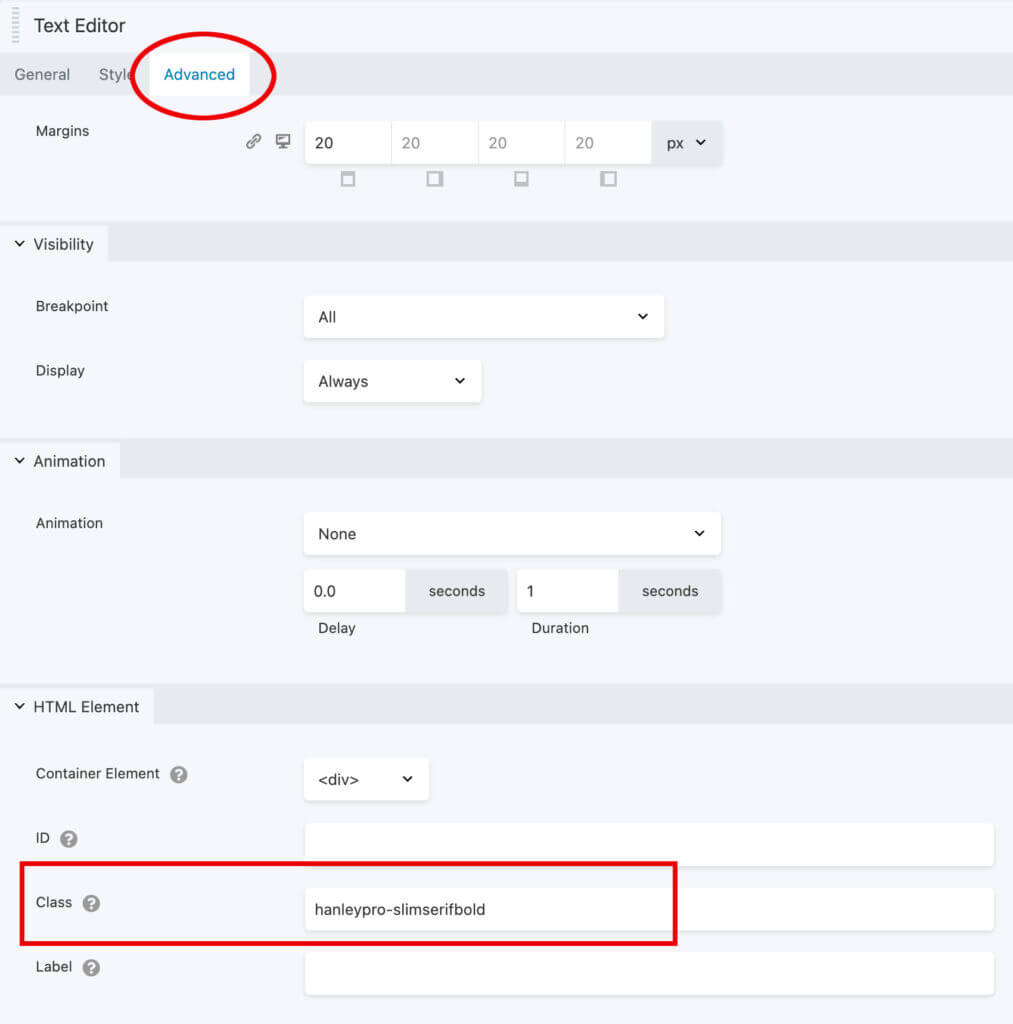Open the Display dropdown set to Always

pos(392,381)
